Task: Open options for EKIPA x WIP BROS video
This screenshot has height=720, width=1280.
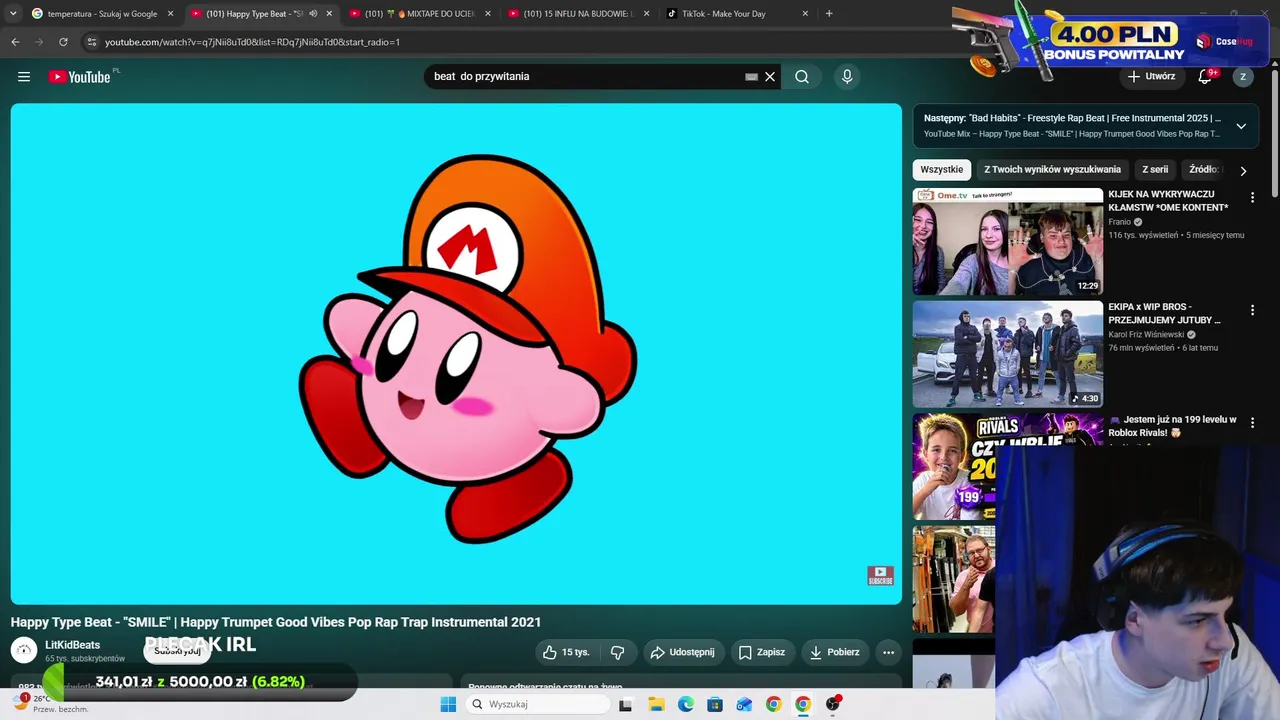Action: [x=1252, y=311]
